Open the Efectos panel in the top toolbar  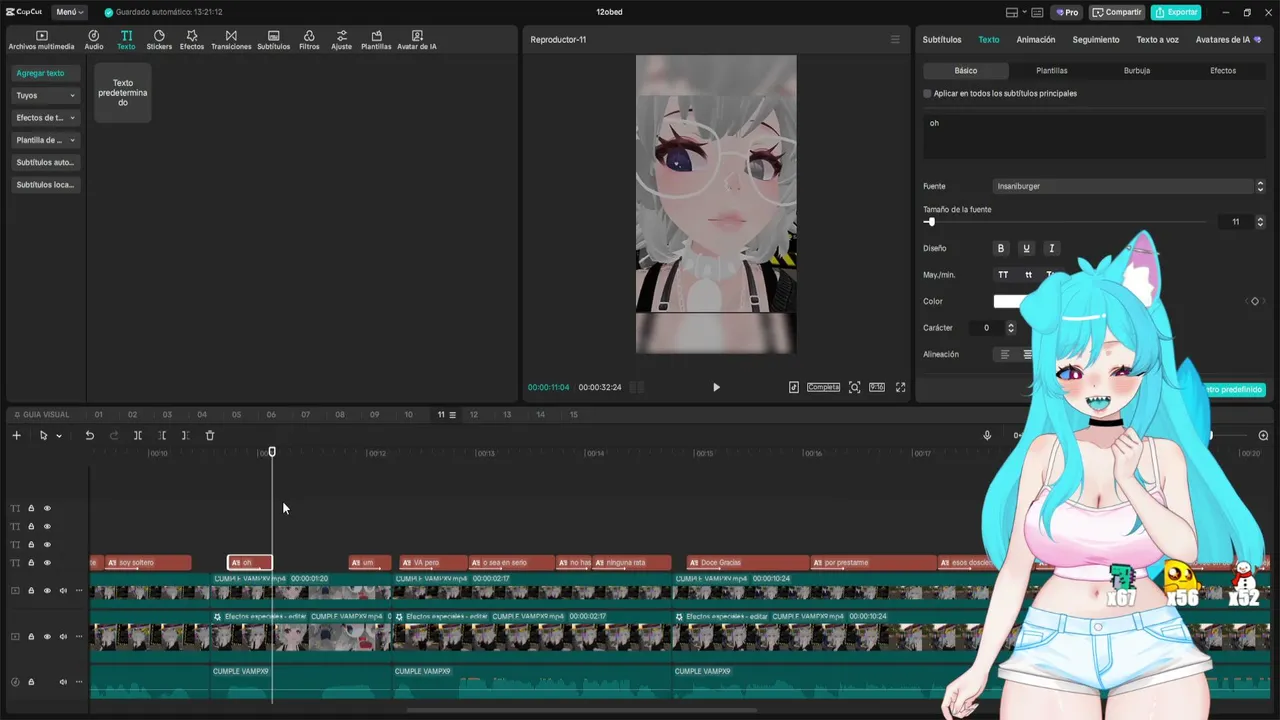click(192, 40)
